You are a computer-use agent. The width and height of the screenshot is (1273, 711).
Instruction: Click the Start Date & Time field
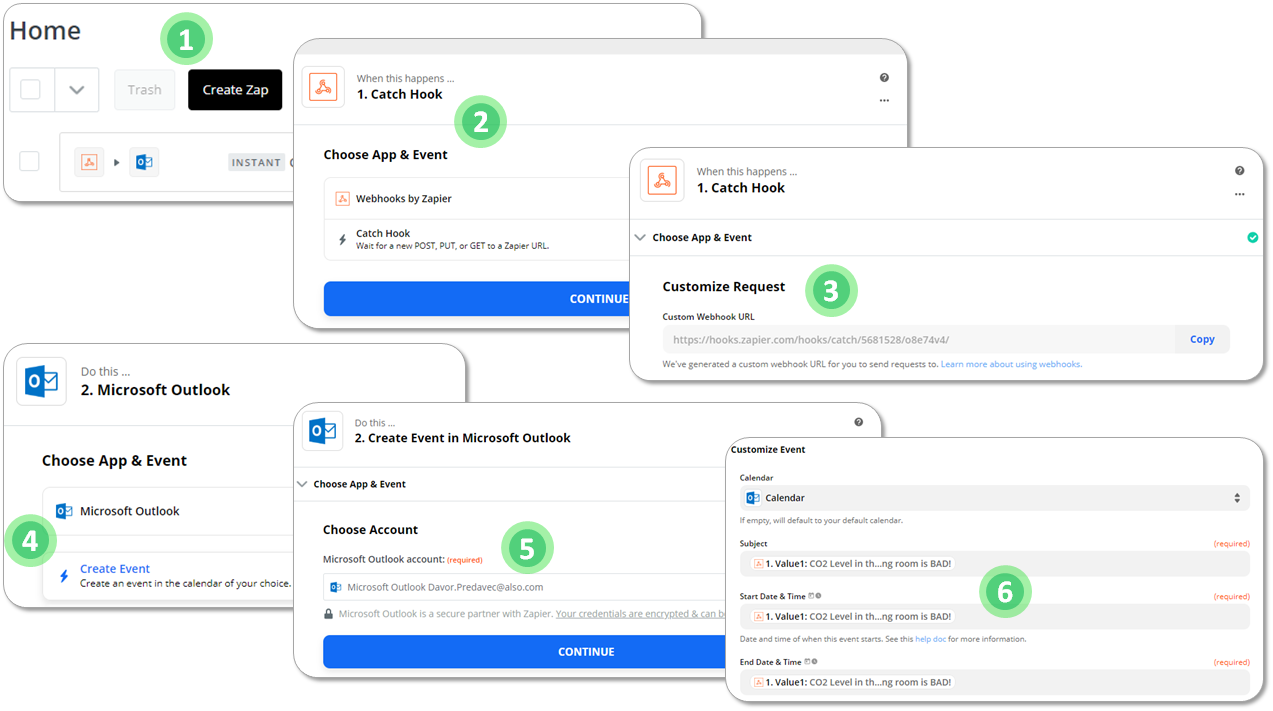coord(995,617)
